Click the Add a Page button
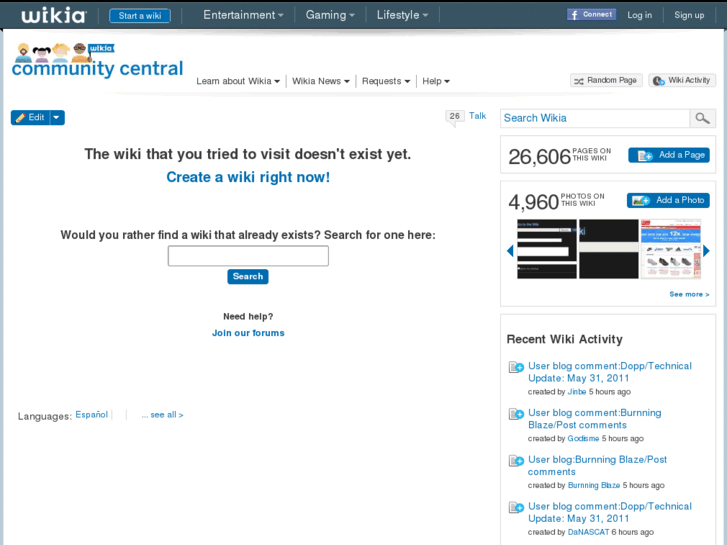727x545 pixels. click(669, 155)
